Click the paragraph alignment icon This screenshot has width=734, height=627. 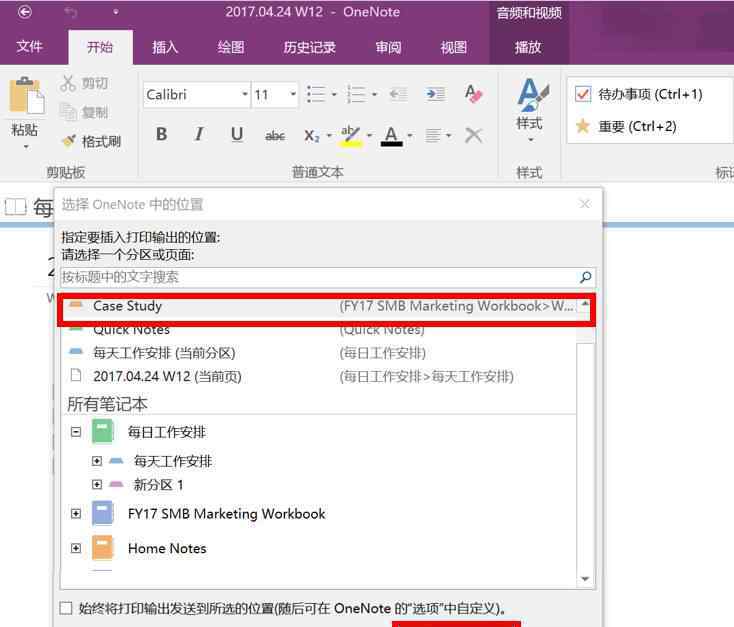coord(433,136)
